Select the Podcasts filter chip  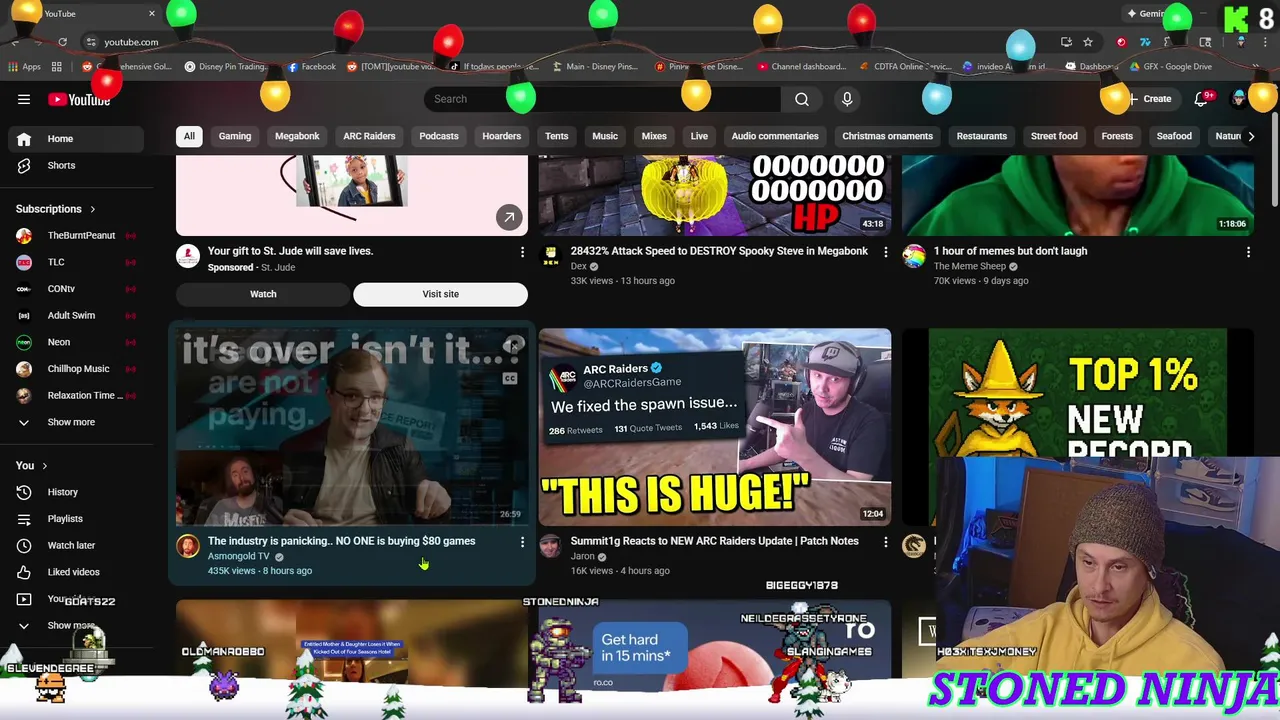click(x=439, y=136)
